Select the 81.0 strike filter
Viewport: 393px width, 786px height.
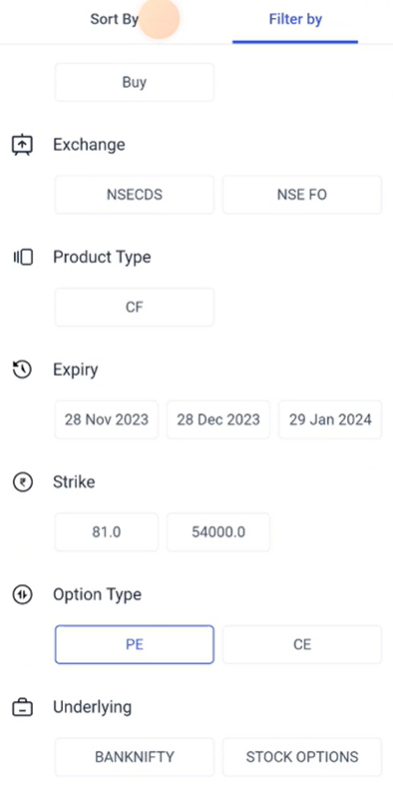[x=106, y=532]
